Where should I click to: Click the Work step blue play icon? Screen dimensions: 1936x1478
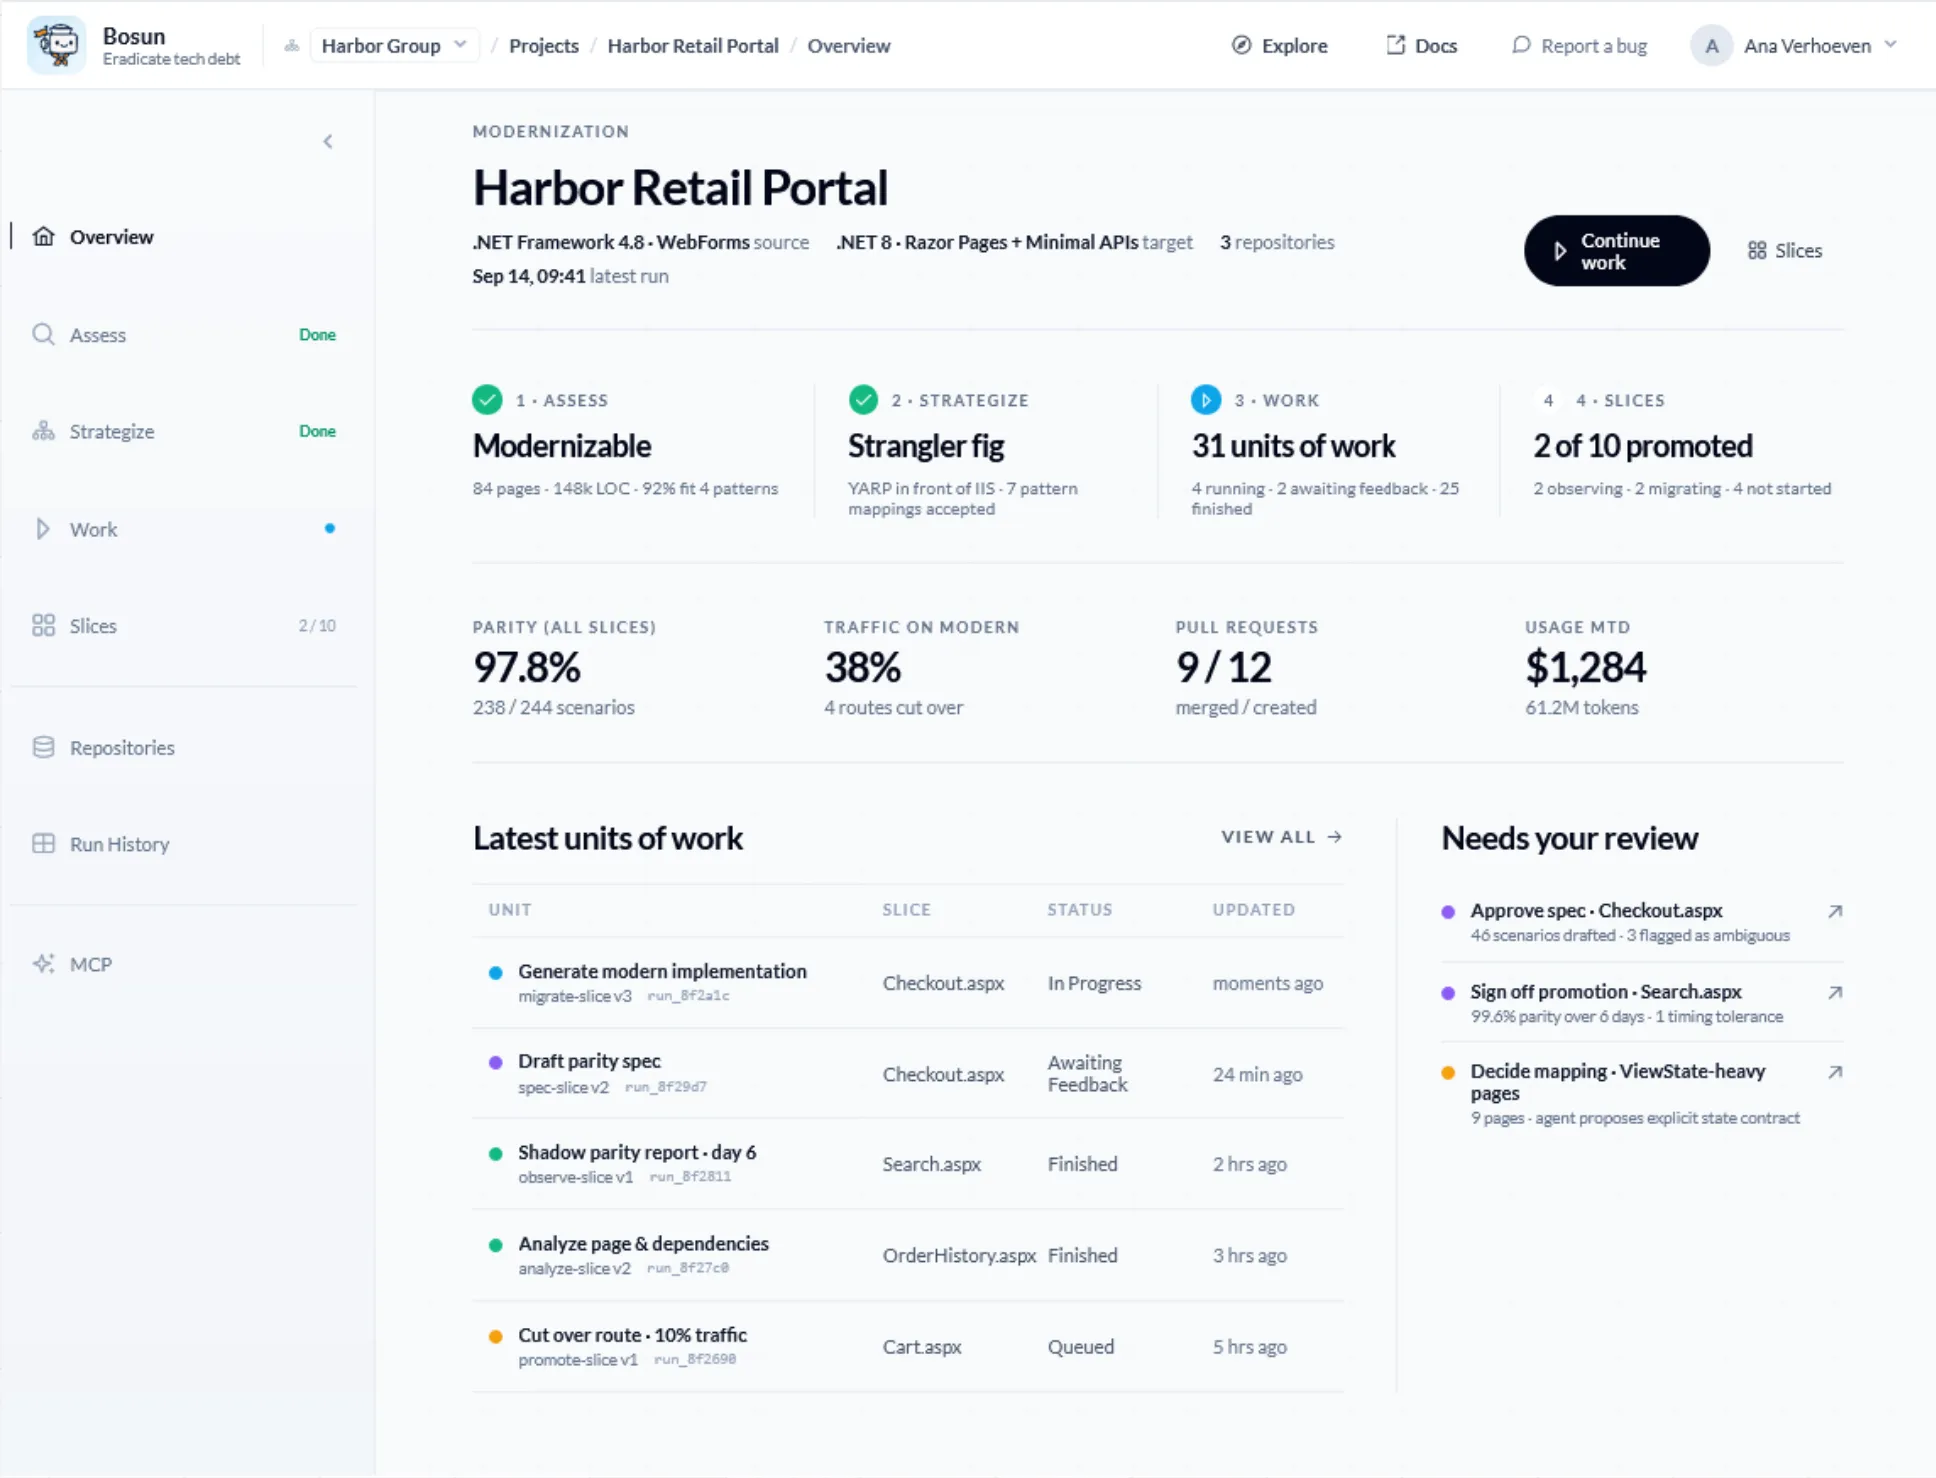[x=1206, y=400]
